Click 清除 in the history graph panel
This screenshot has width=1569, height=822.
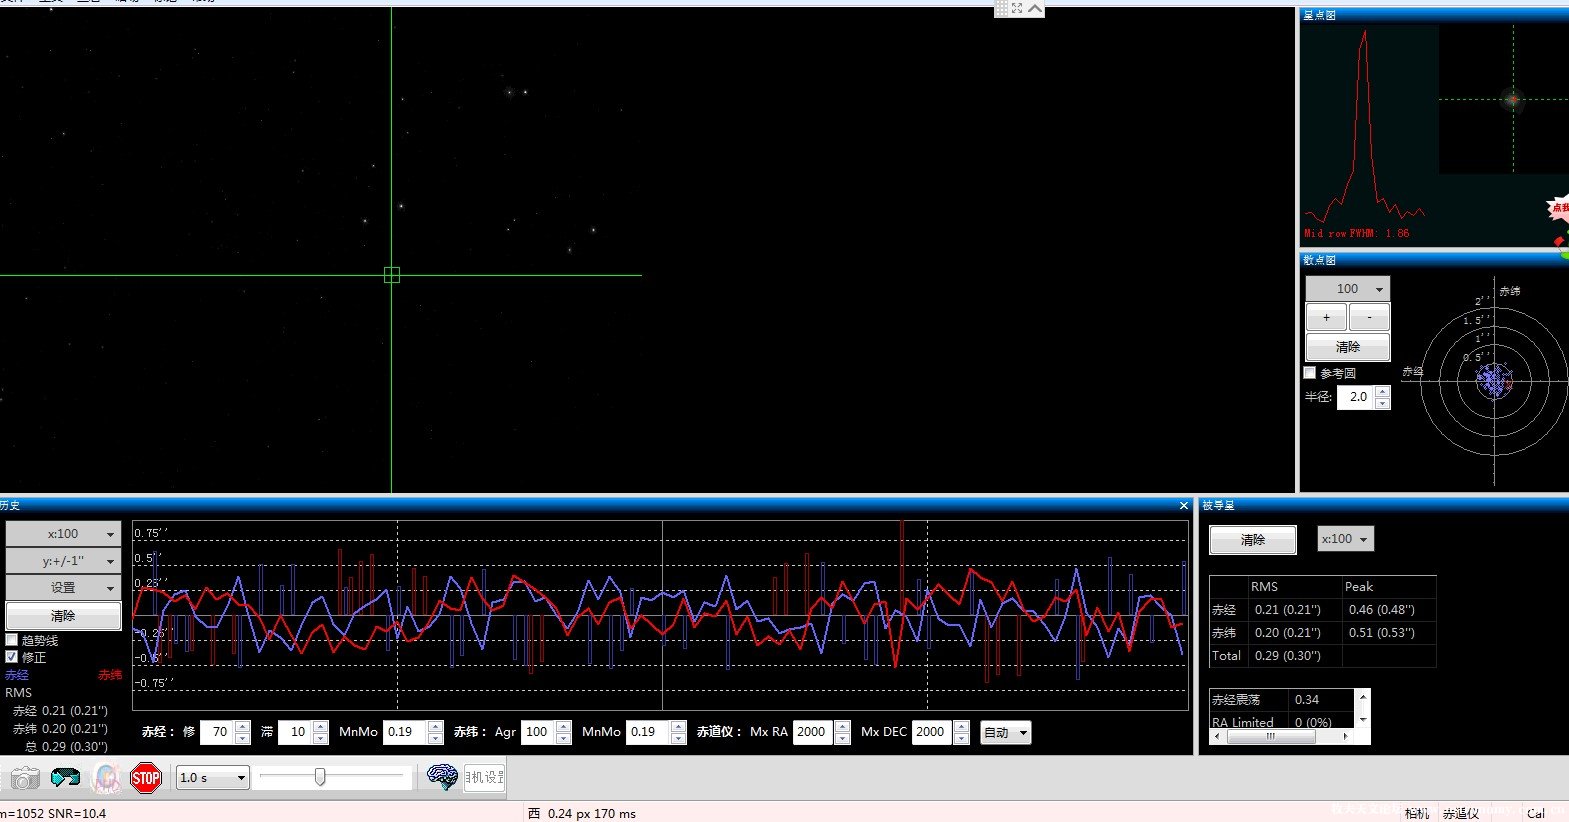pyautogui.click(x=63, y=616)
